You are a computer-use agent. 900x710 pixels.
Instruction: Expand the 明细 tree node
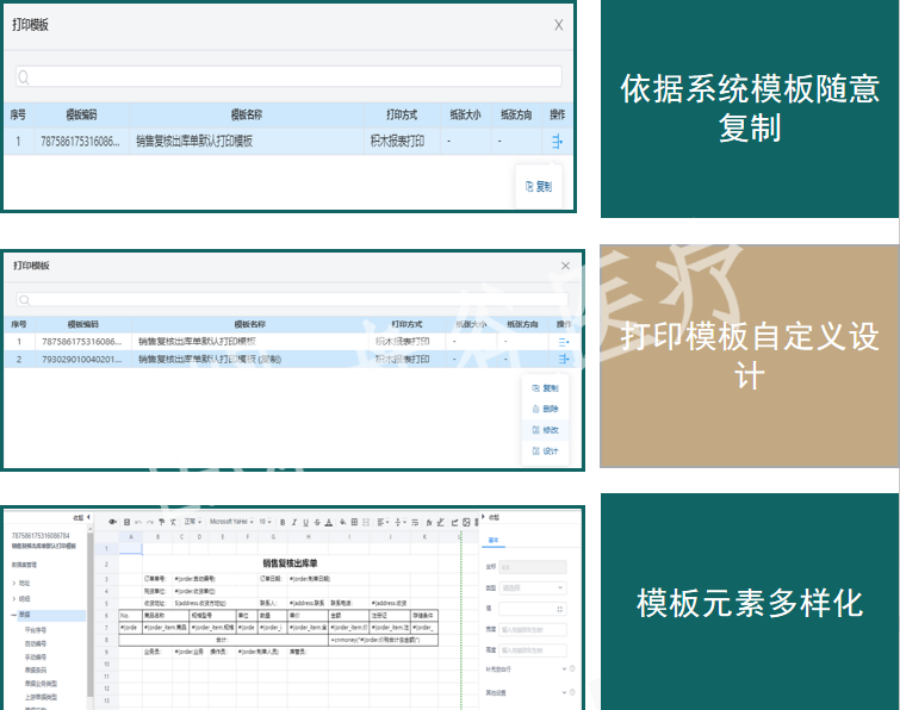14,599
